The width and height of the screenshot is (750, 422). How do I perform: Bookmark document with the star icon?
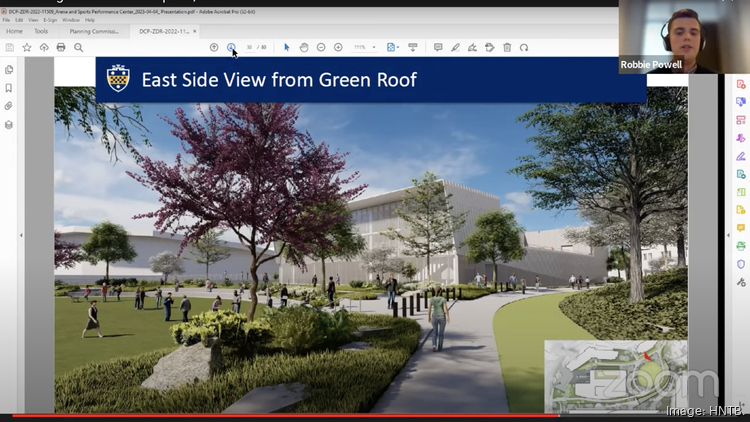pos(27,47)
